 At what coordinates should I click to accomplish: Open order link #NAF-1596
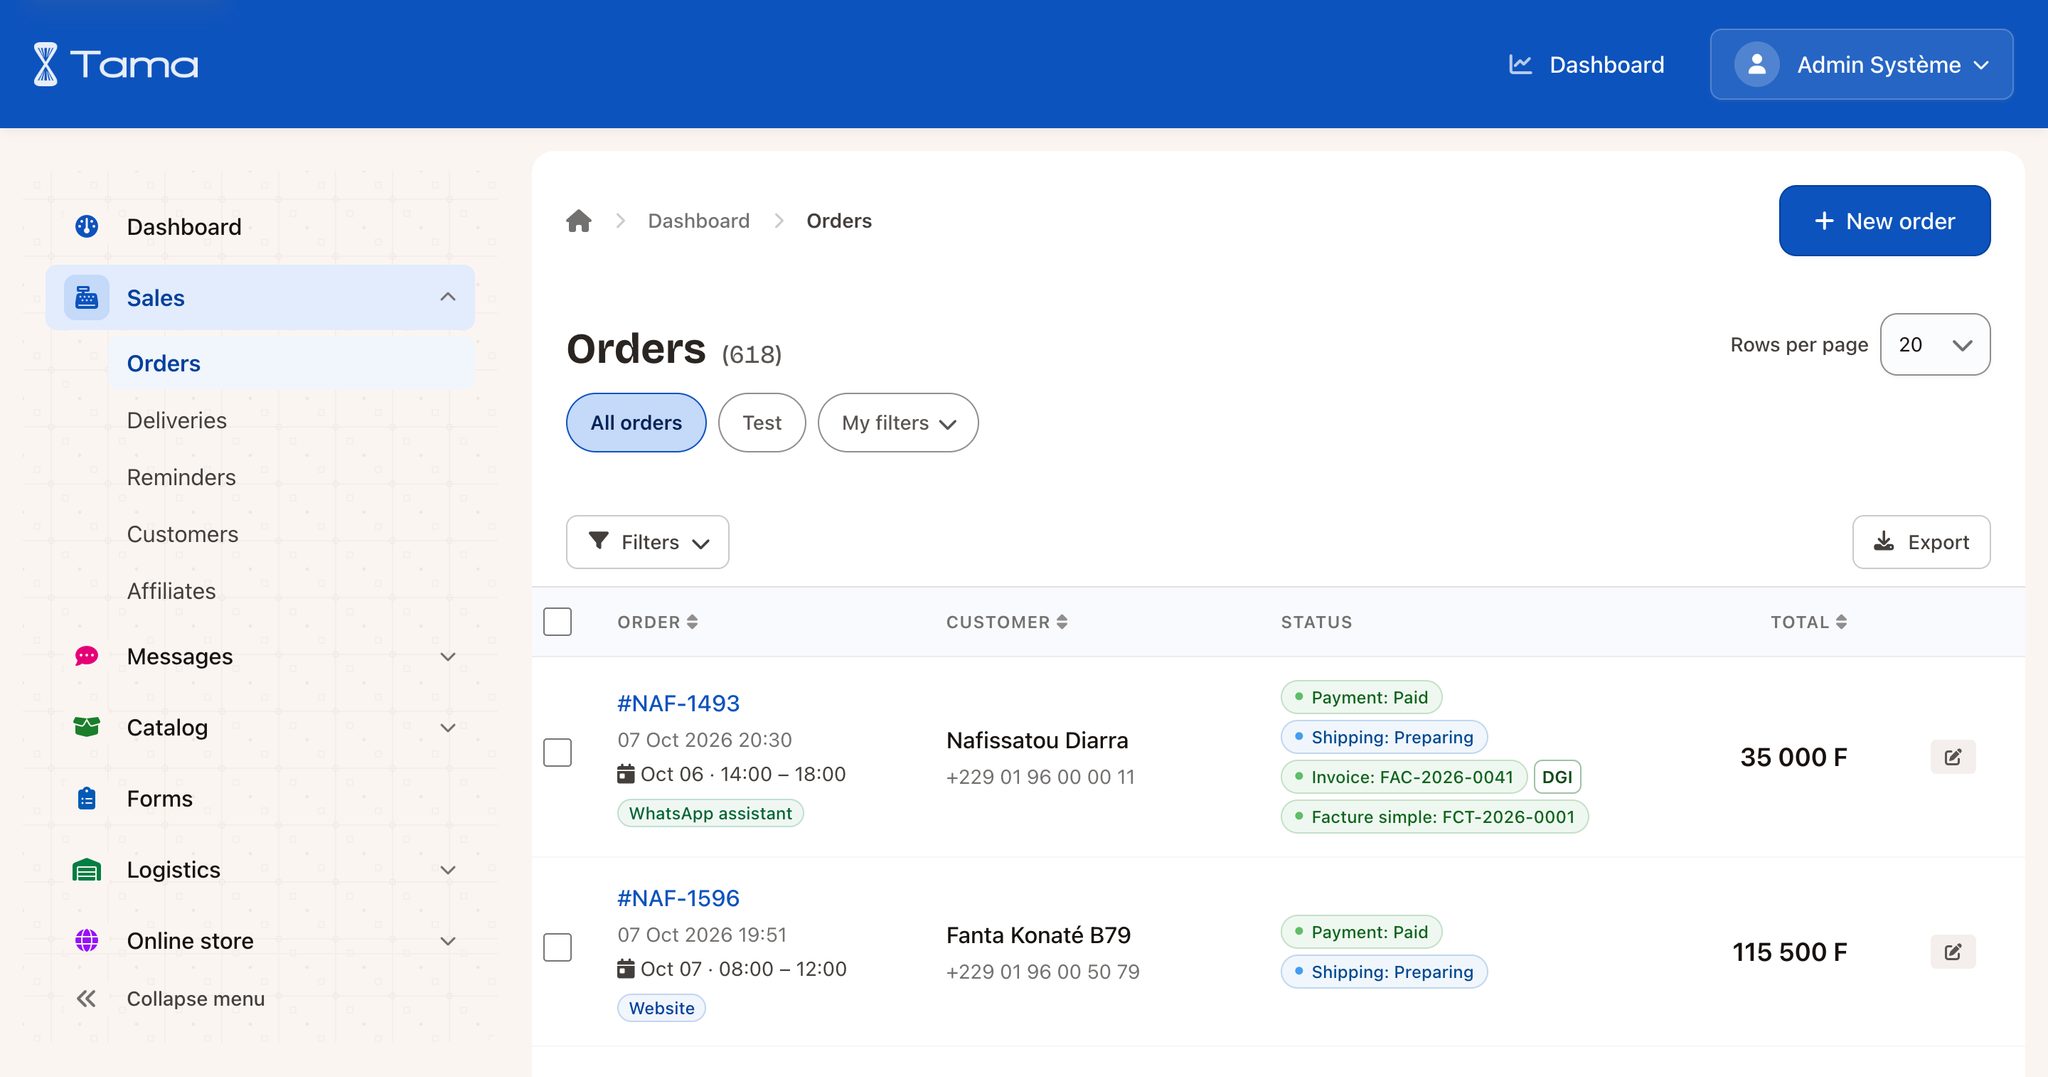(678, 898)
